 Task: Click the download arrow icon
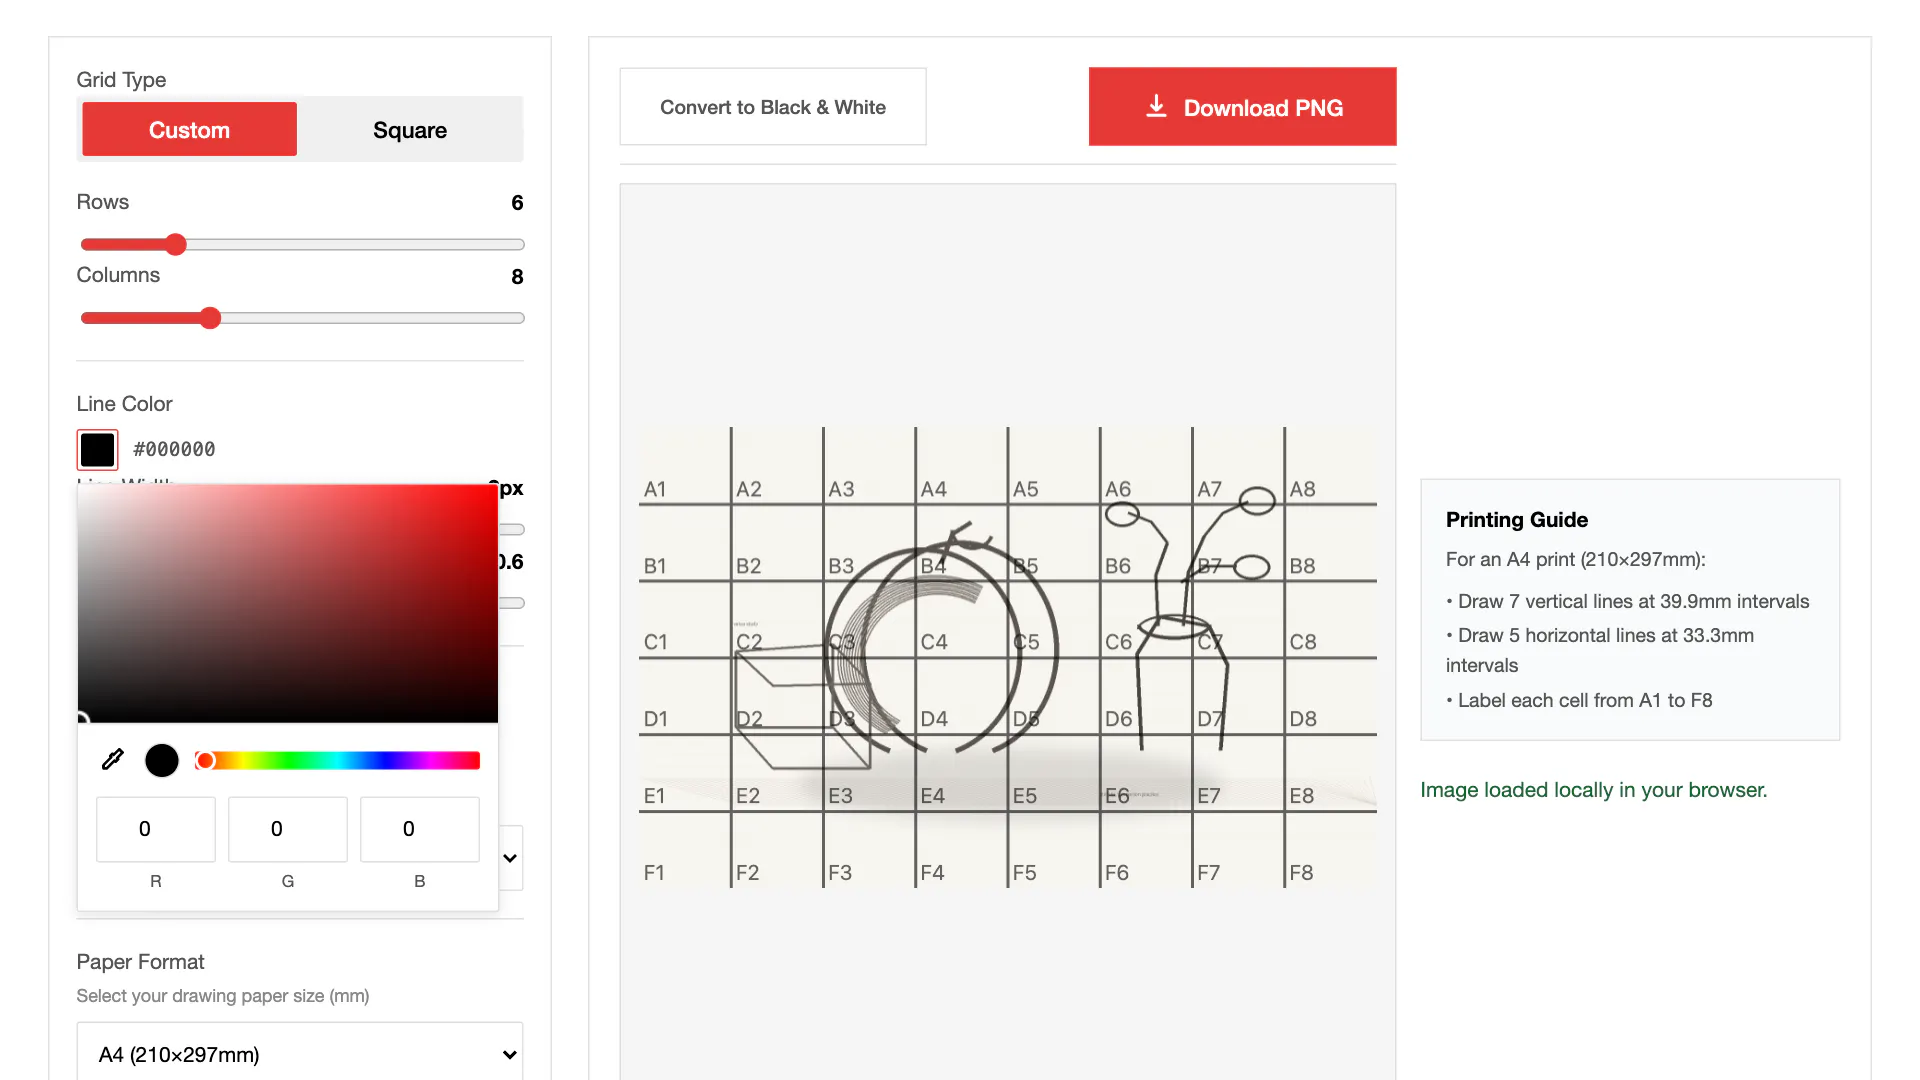[1156, 106]
